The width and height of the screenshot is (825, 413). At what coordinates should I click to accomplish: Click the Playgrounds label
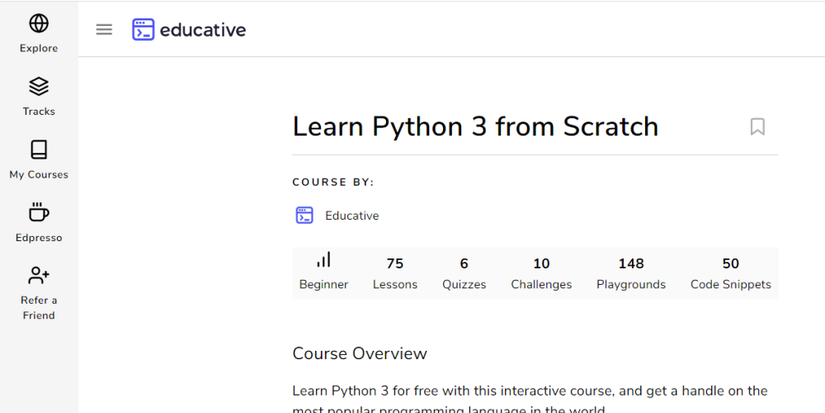(x=631, y=285)
